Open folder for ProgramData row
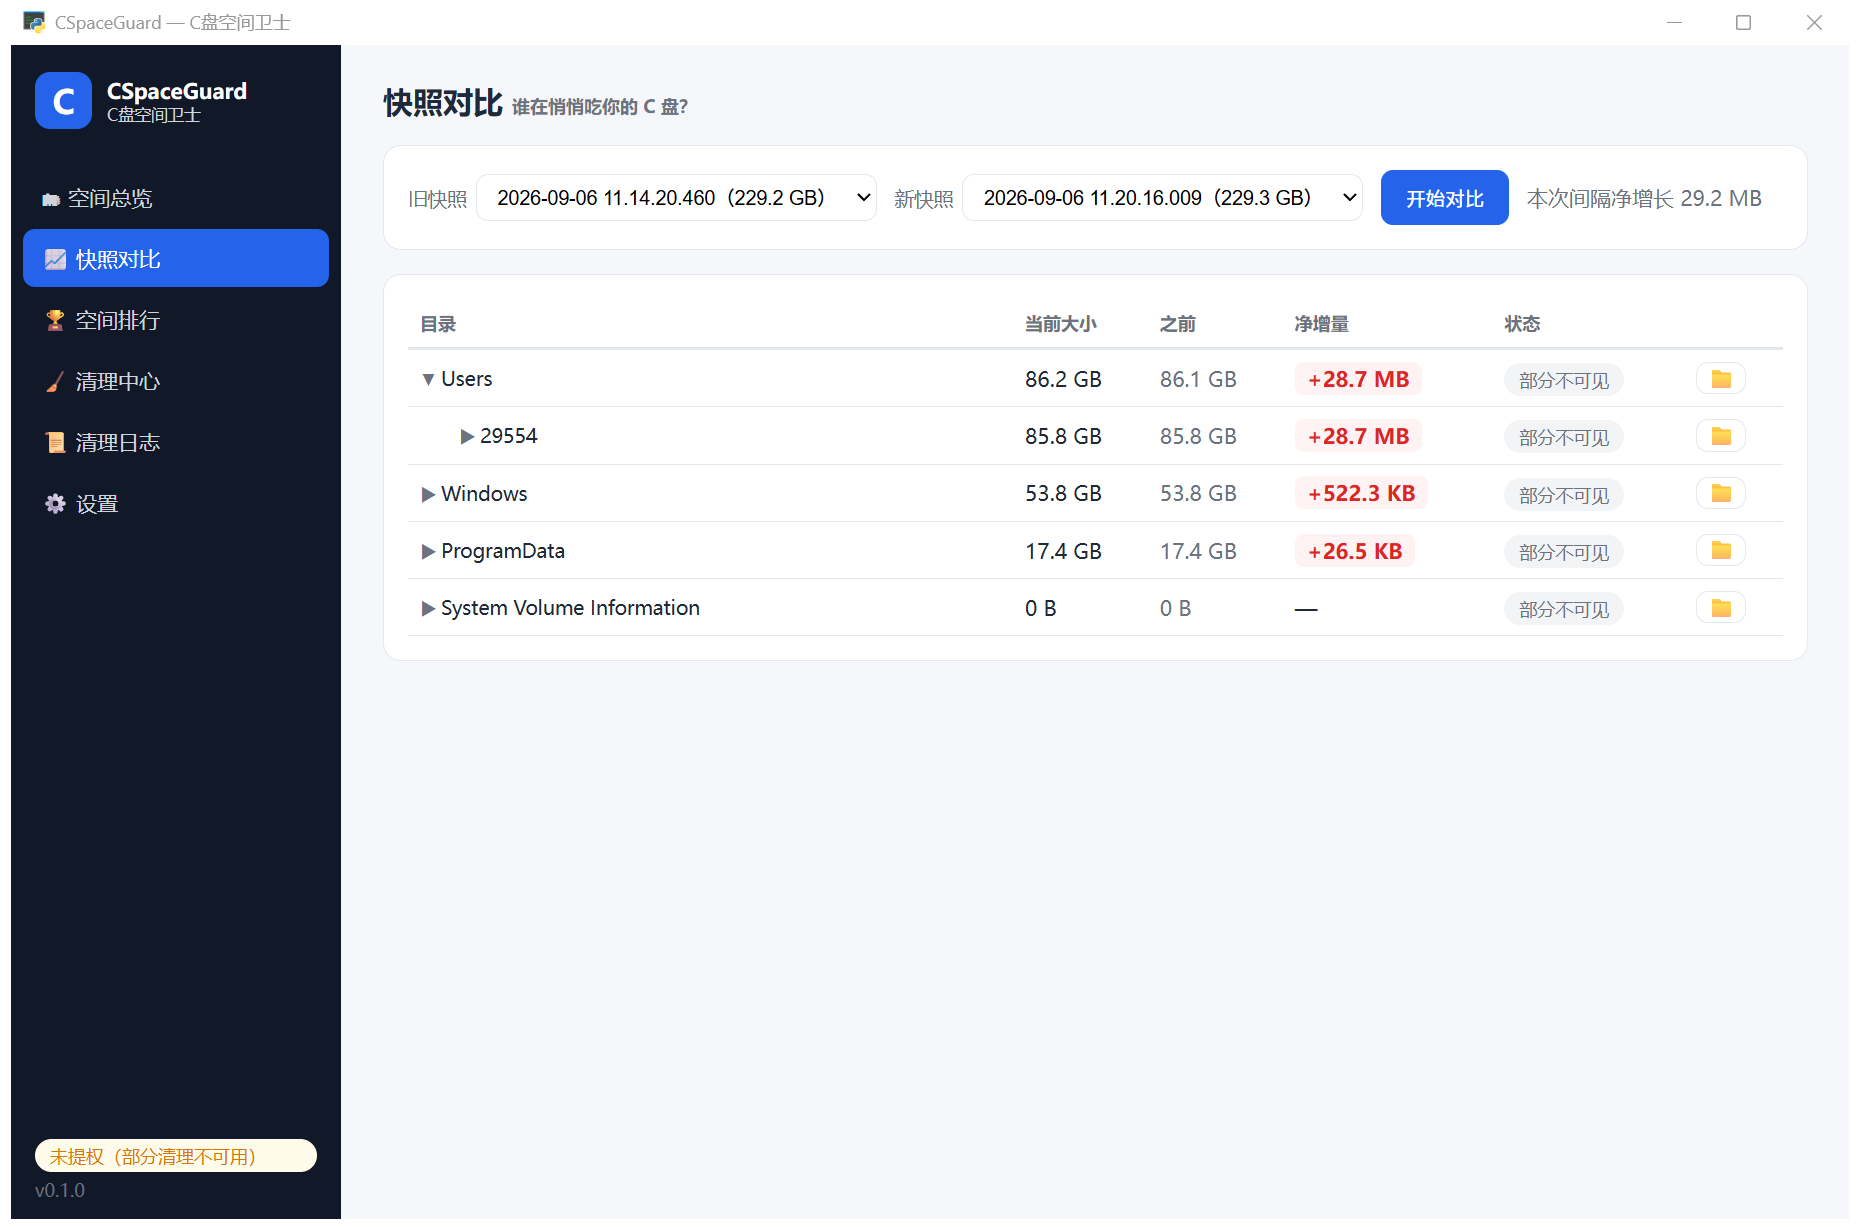This screenshot has height=1230, width=1860. [1720, 550]
